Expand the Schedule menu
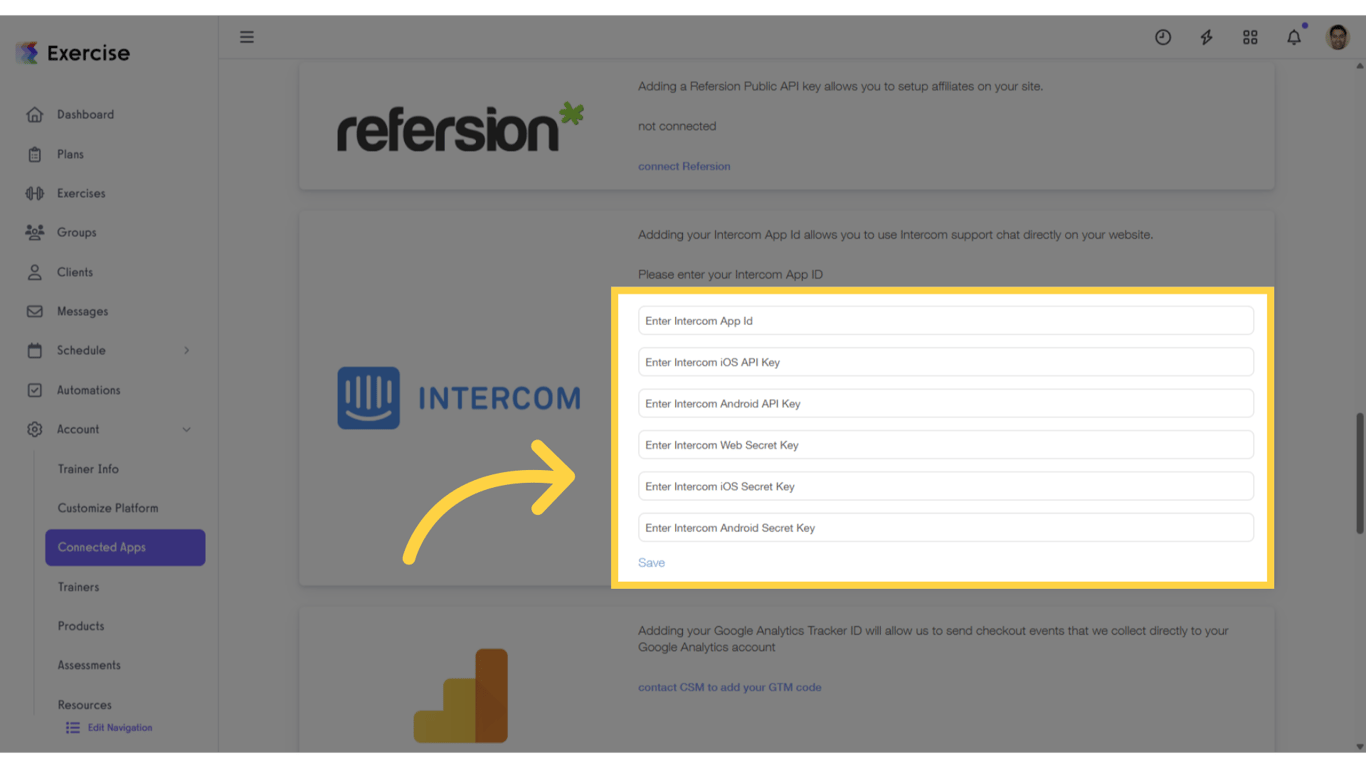Image resolution: width=1366 pixels, height=768 pixels. (82, 350)
